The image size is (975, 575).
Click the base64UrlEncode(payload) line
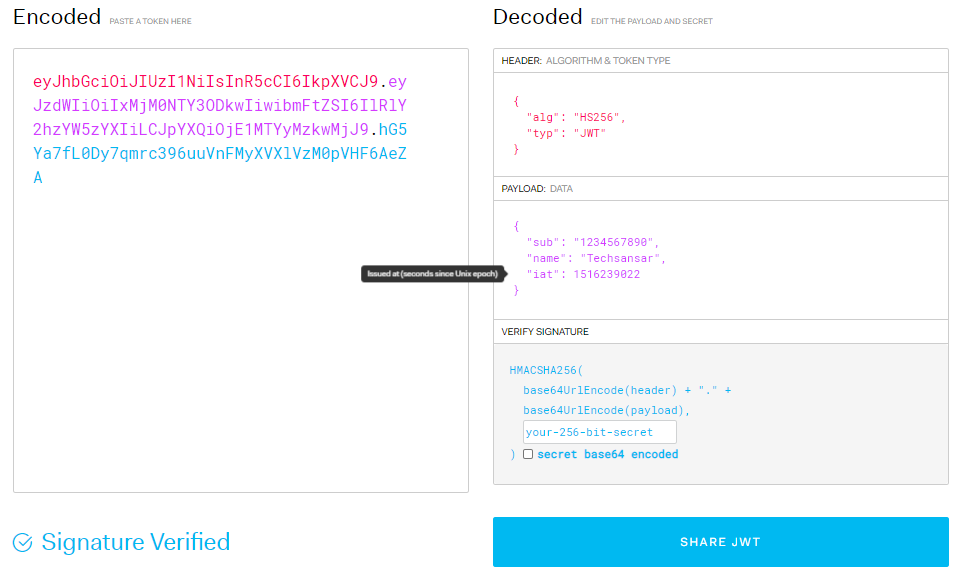pos(606,410)
